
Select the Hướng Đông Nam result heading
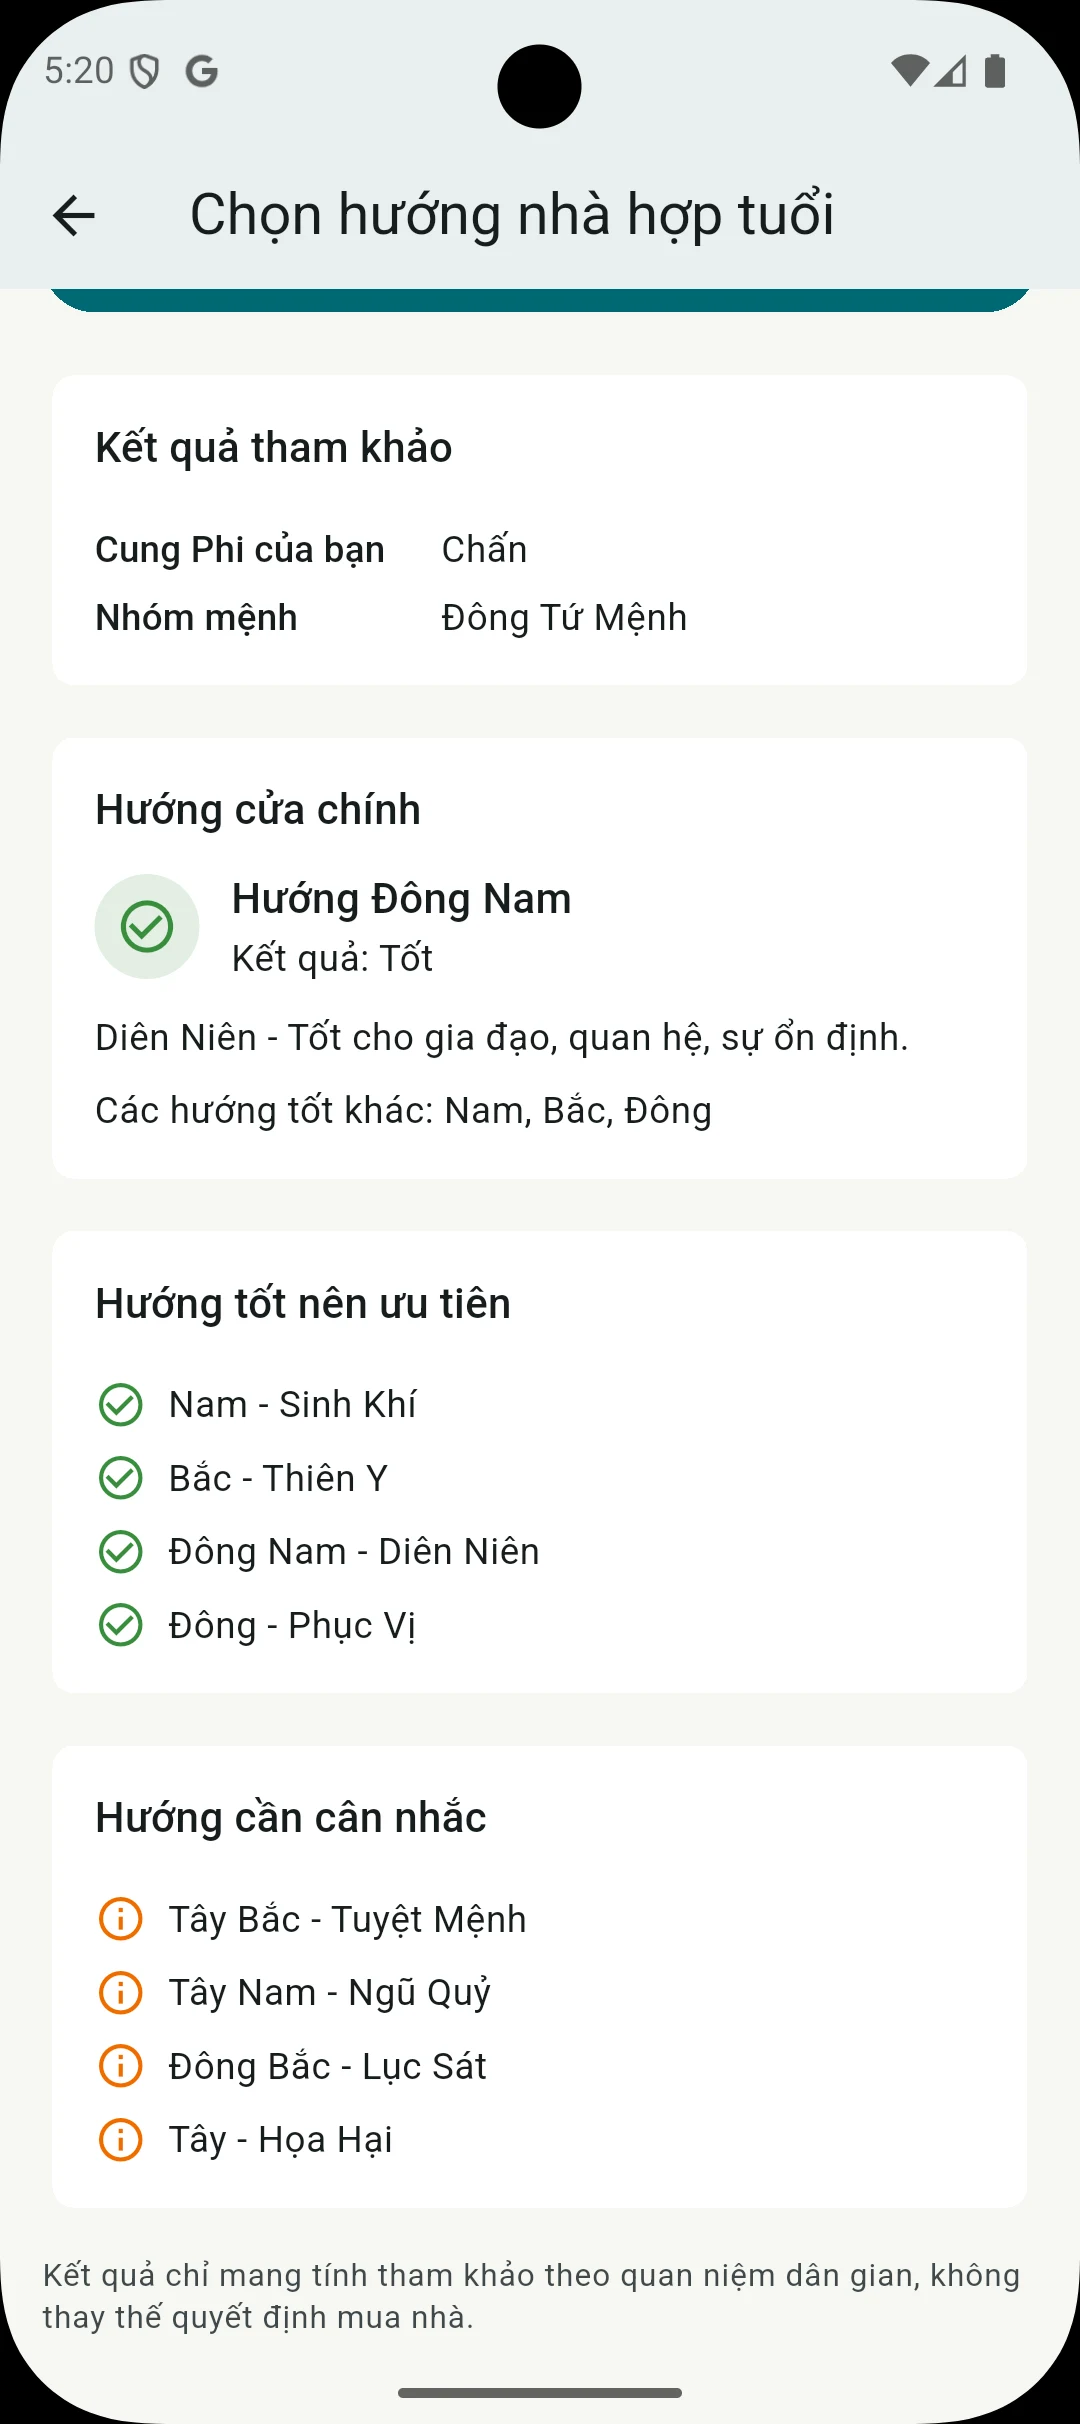point(401,898)
